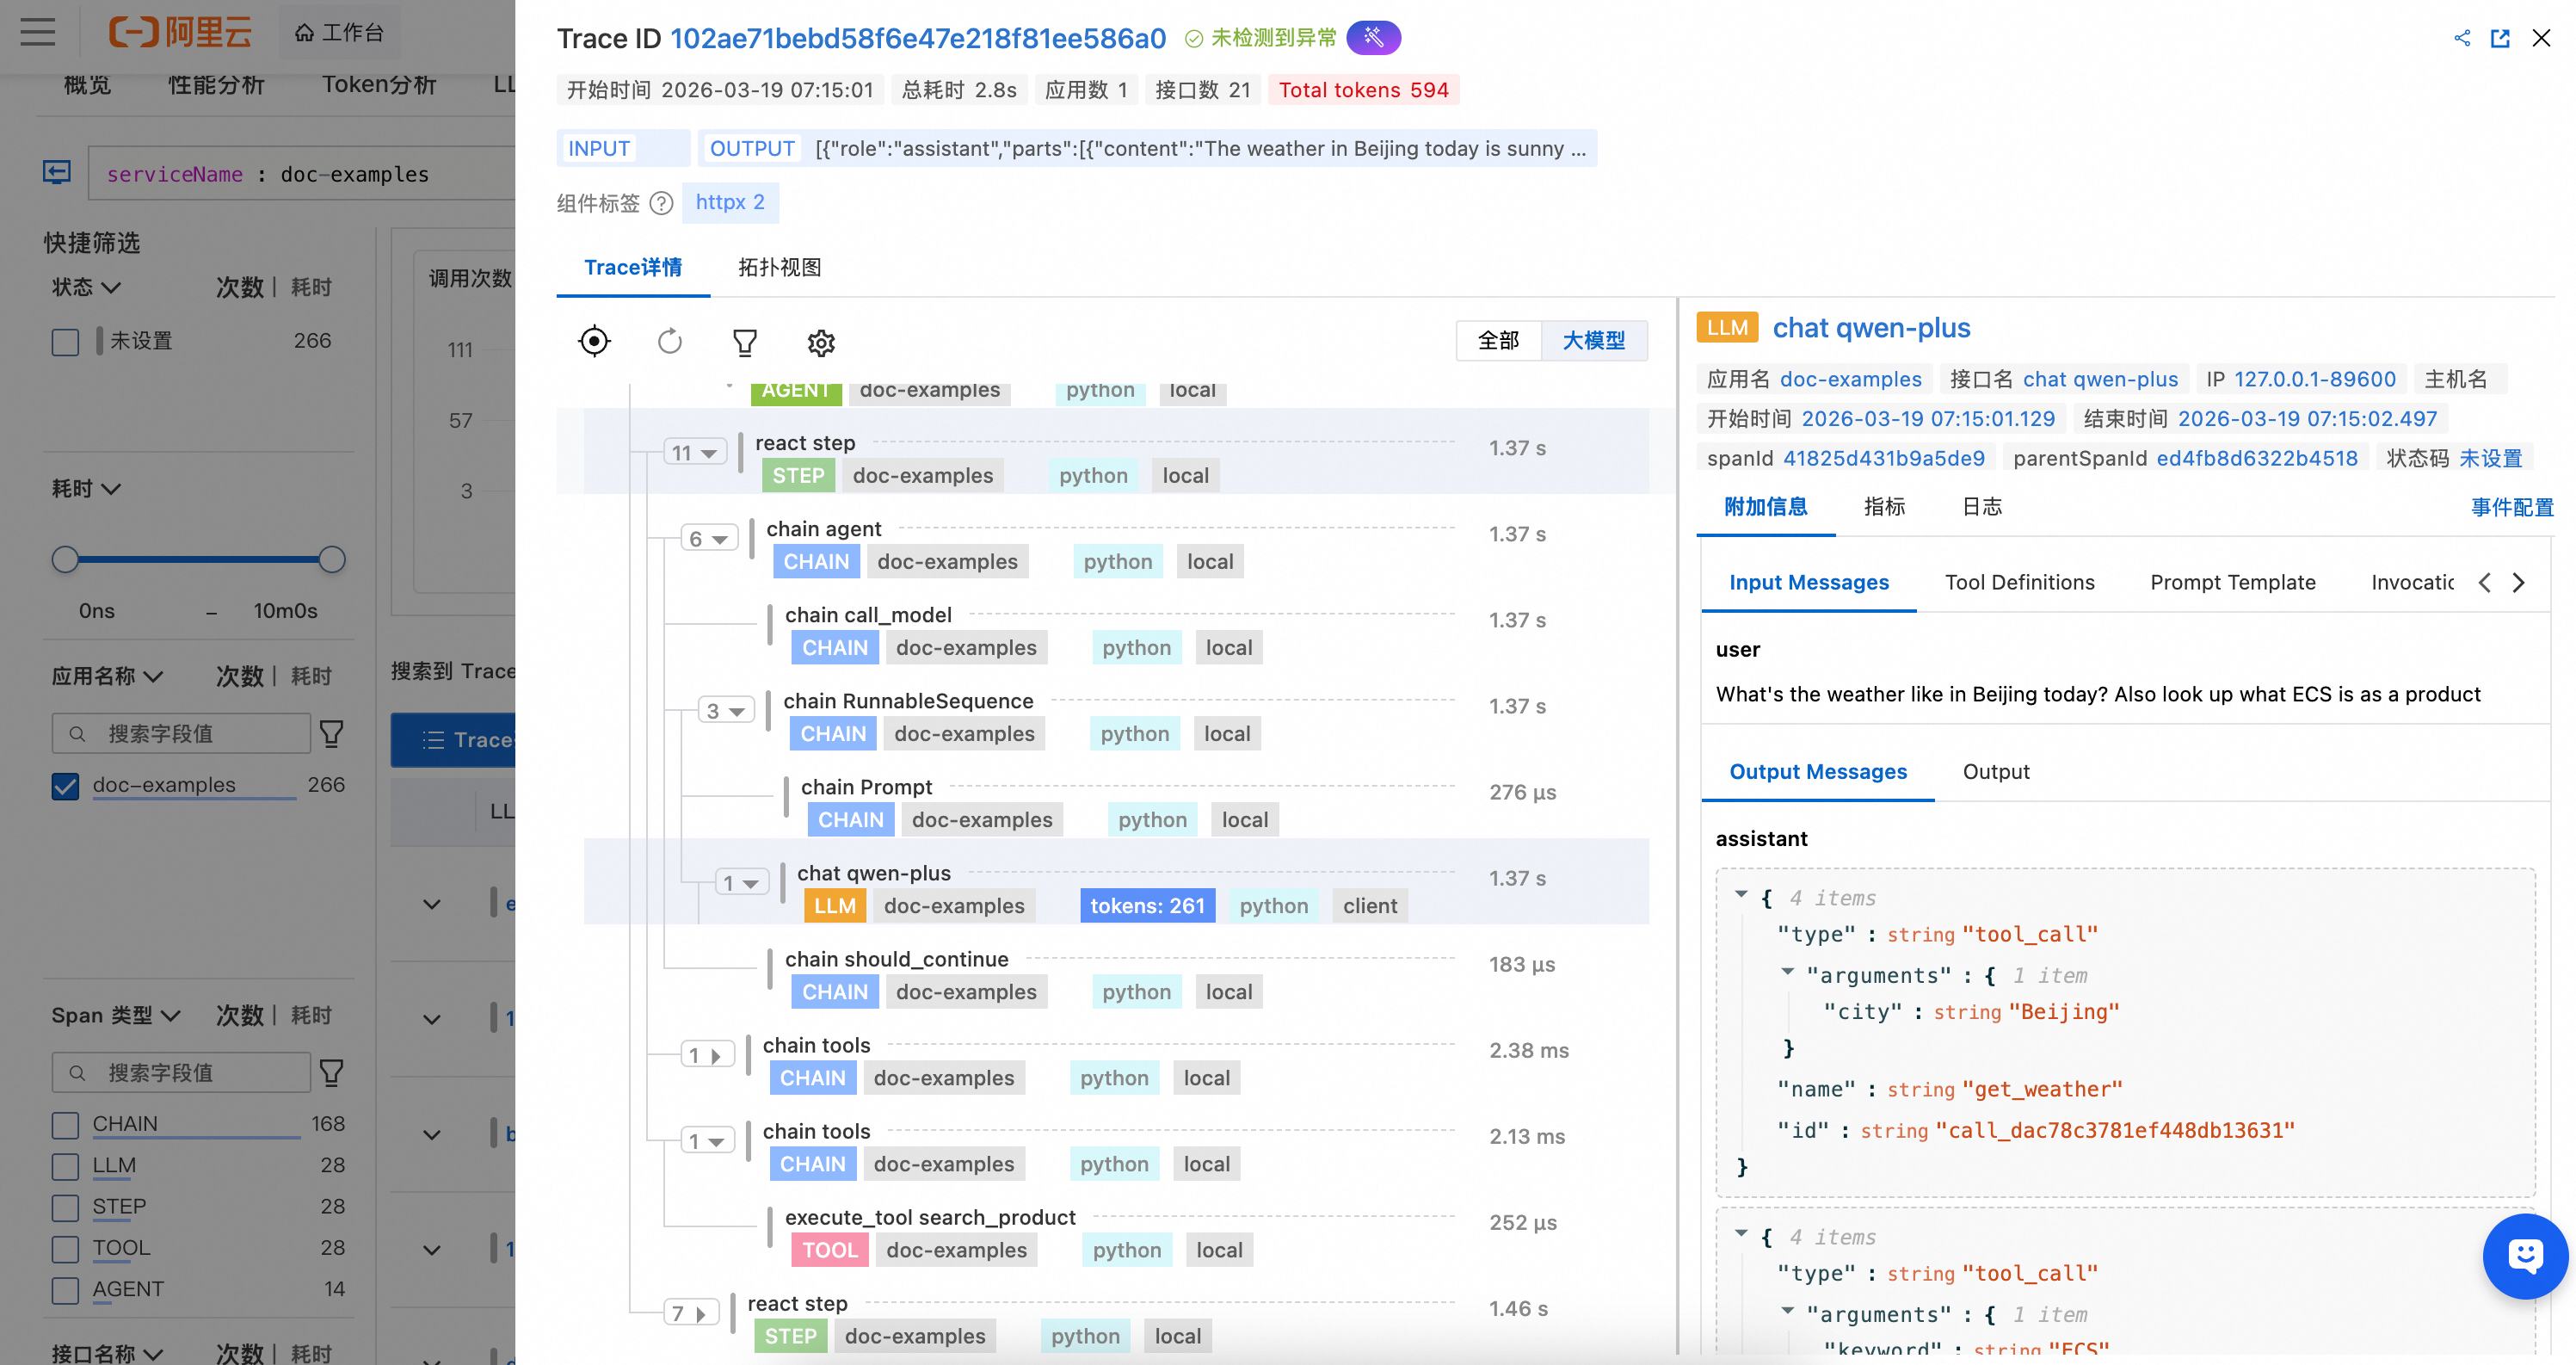Screen dimensions: 2576x1365
Task: Switch to the 拓扑视图 tab
Action: [780, 268]
